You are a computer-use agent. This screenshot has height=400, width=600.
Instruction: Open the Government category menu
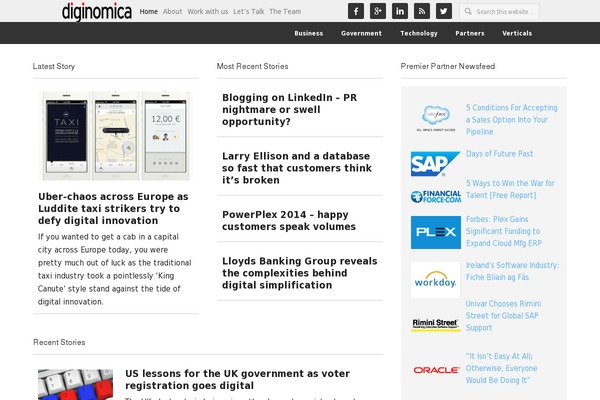coord(361,33)
